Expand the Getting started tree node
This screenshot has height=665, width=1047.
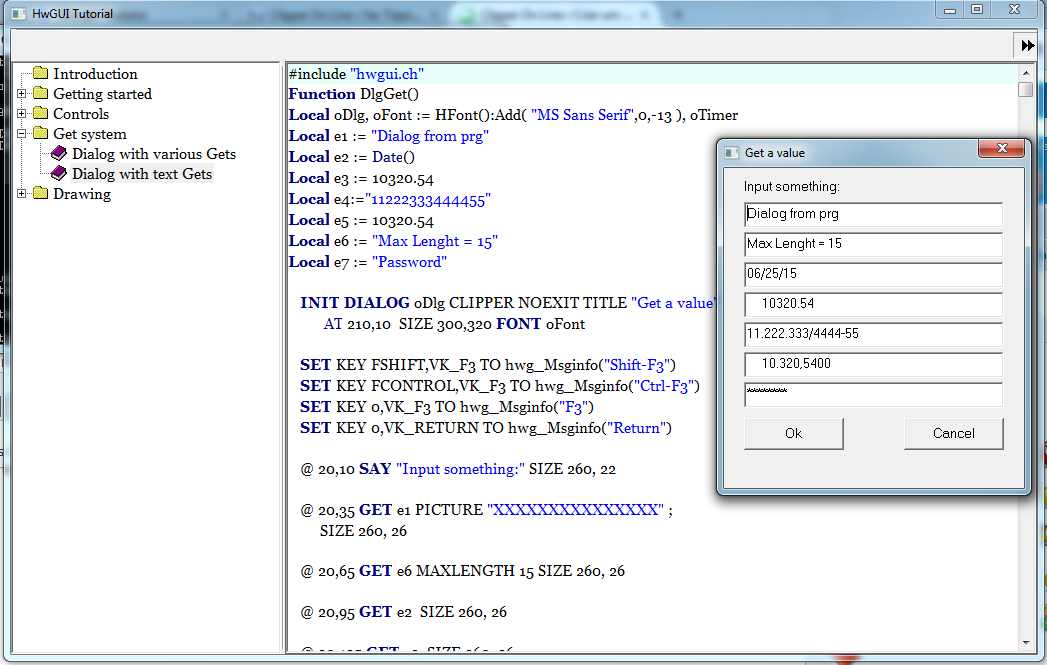(x=22, y=94)
